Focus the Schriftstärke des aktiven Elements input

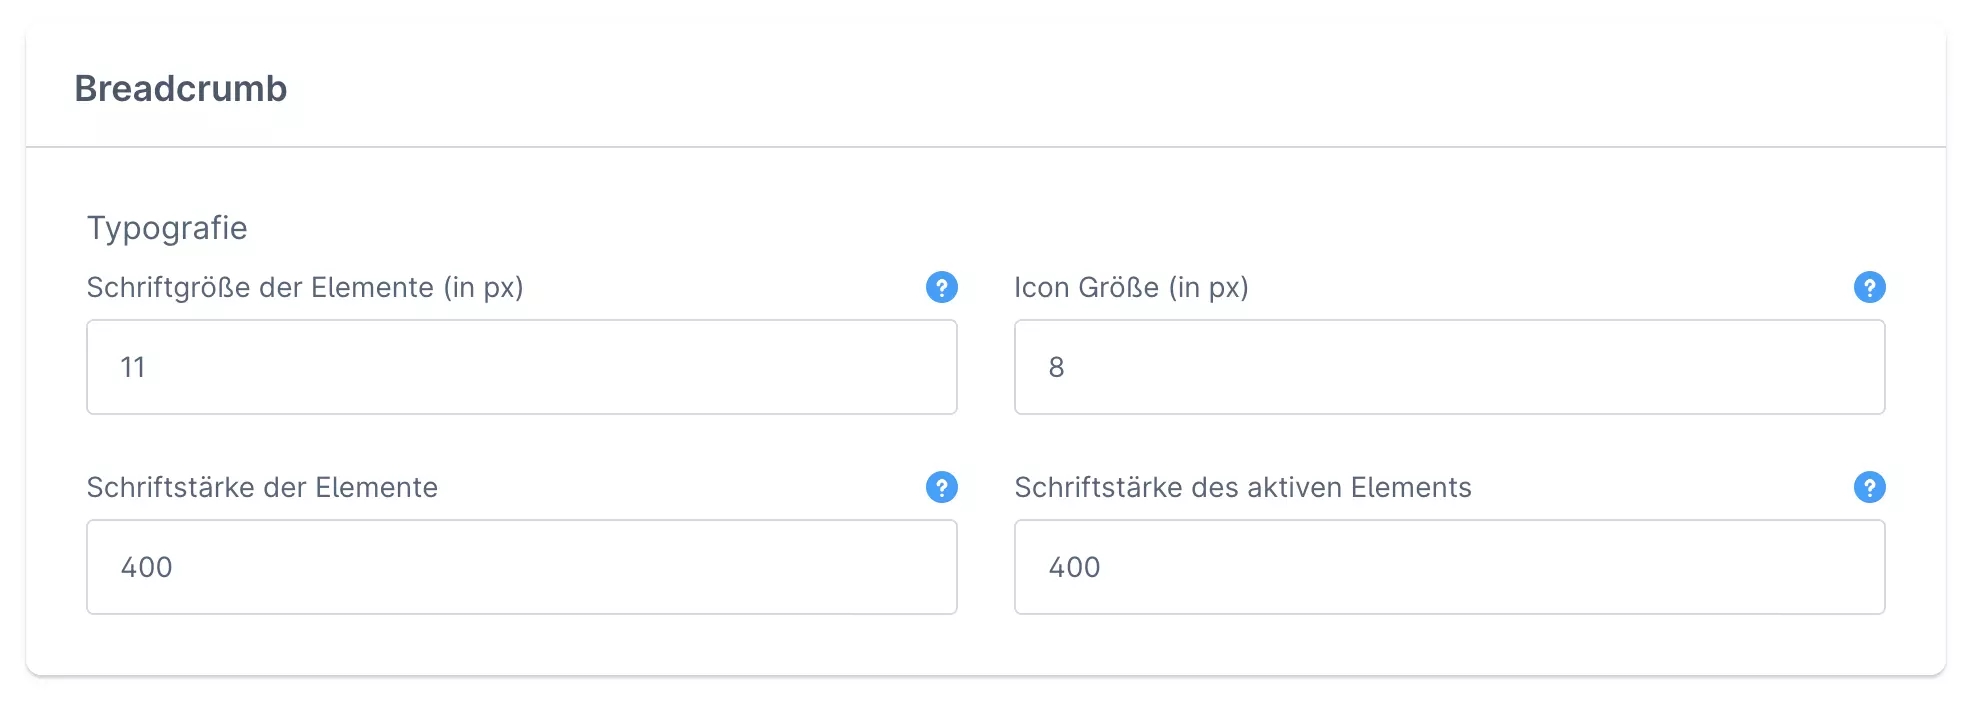1449,567
